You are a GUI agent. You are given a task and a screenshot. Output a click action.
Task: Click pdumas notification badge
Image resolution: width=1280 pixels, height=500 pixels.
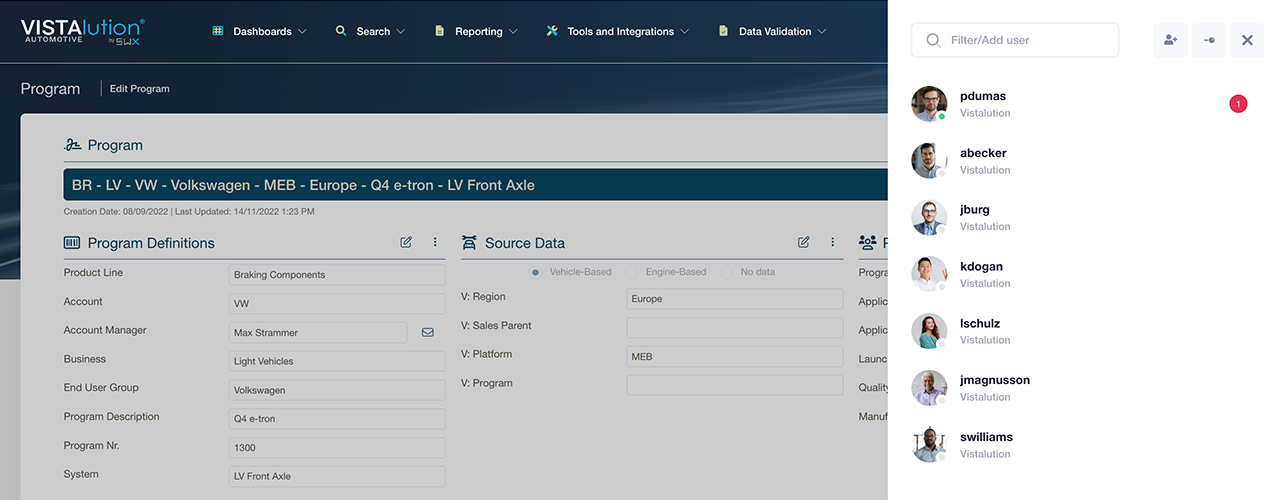tap(1238, 104)
